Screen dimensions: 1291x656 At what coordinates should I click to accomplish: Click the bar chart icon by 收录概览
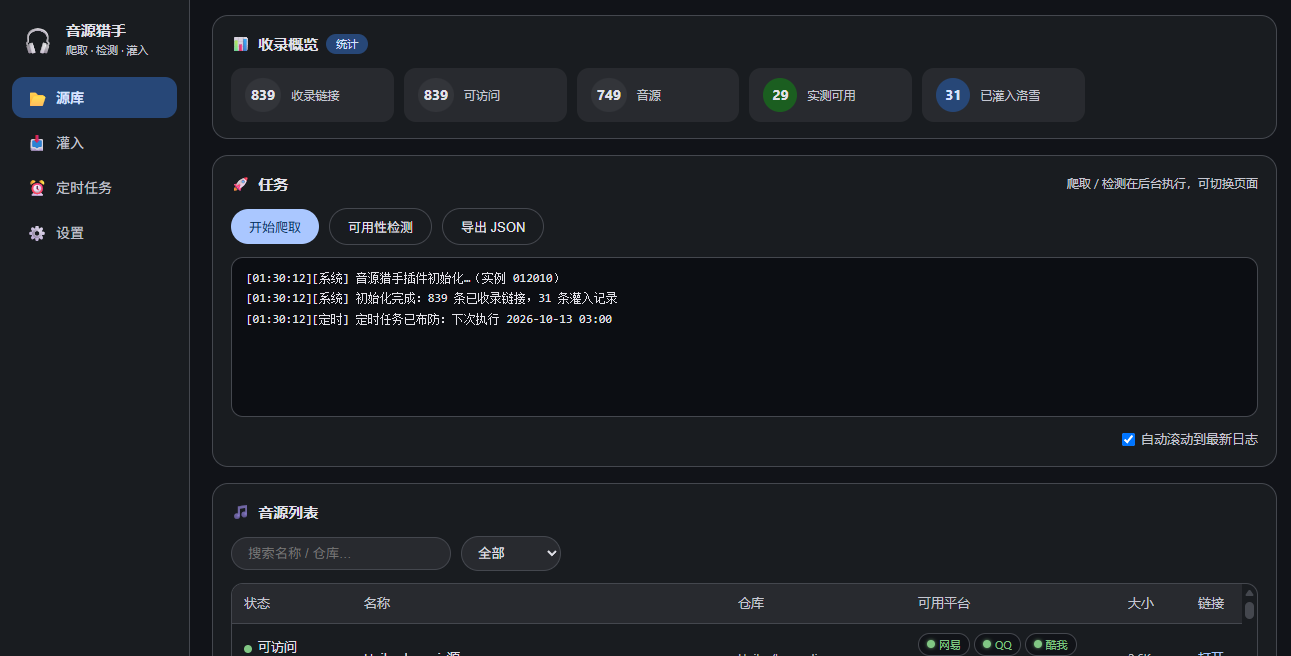tap(240, 44)
